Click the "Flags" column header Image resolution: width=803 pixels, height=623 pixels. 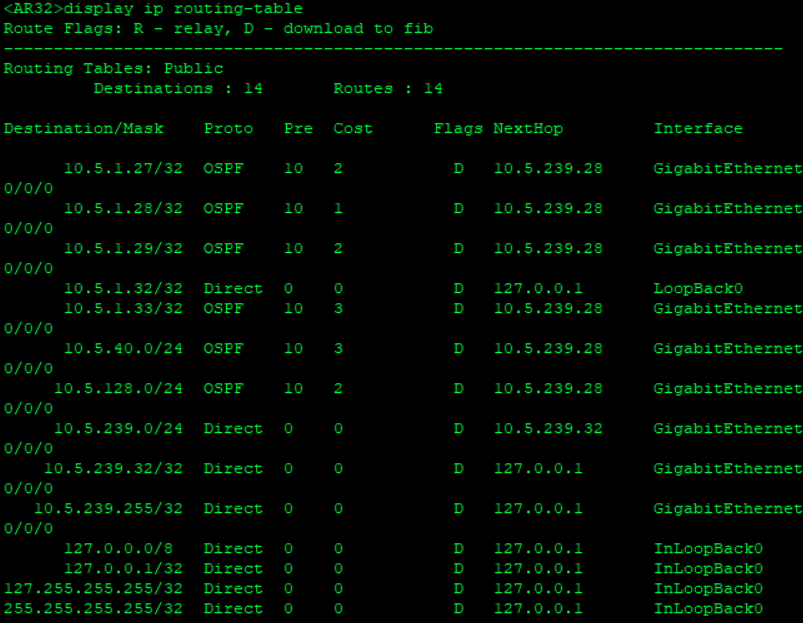tap(458, 128)
